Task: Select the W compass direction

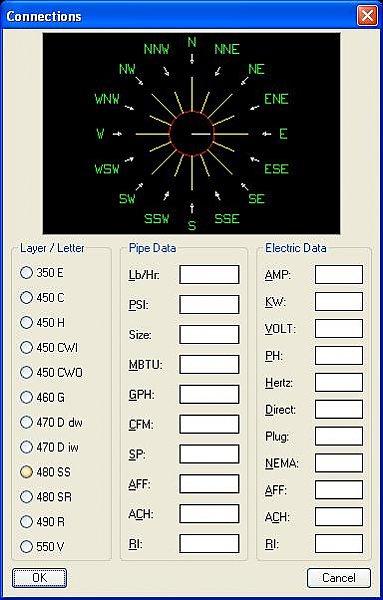Action: pos(100,134)
